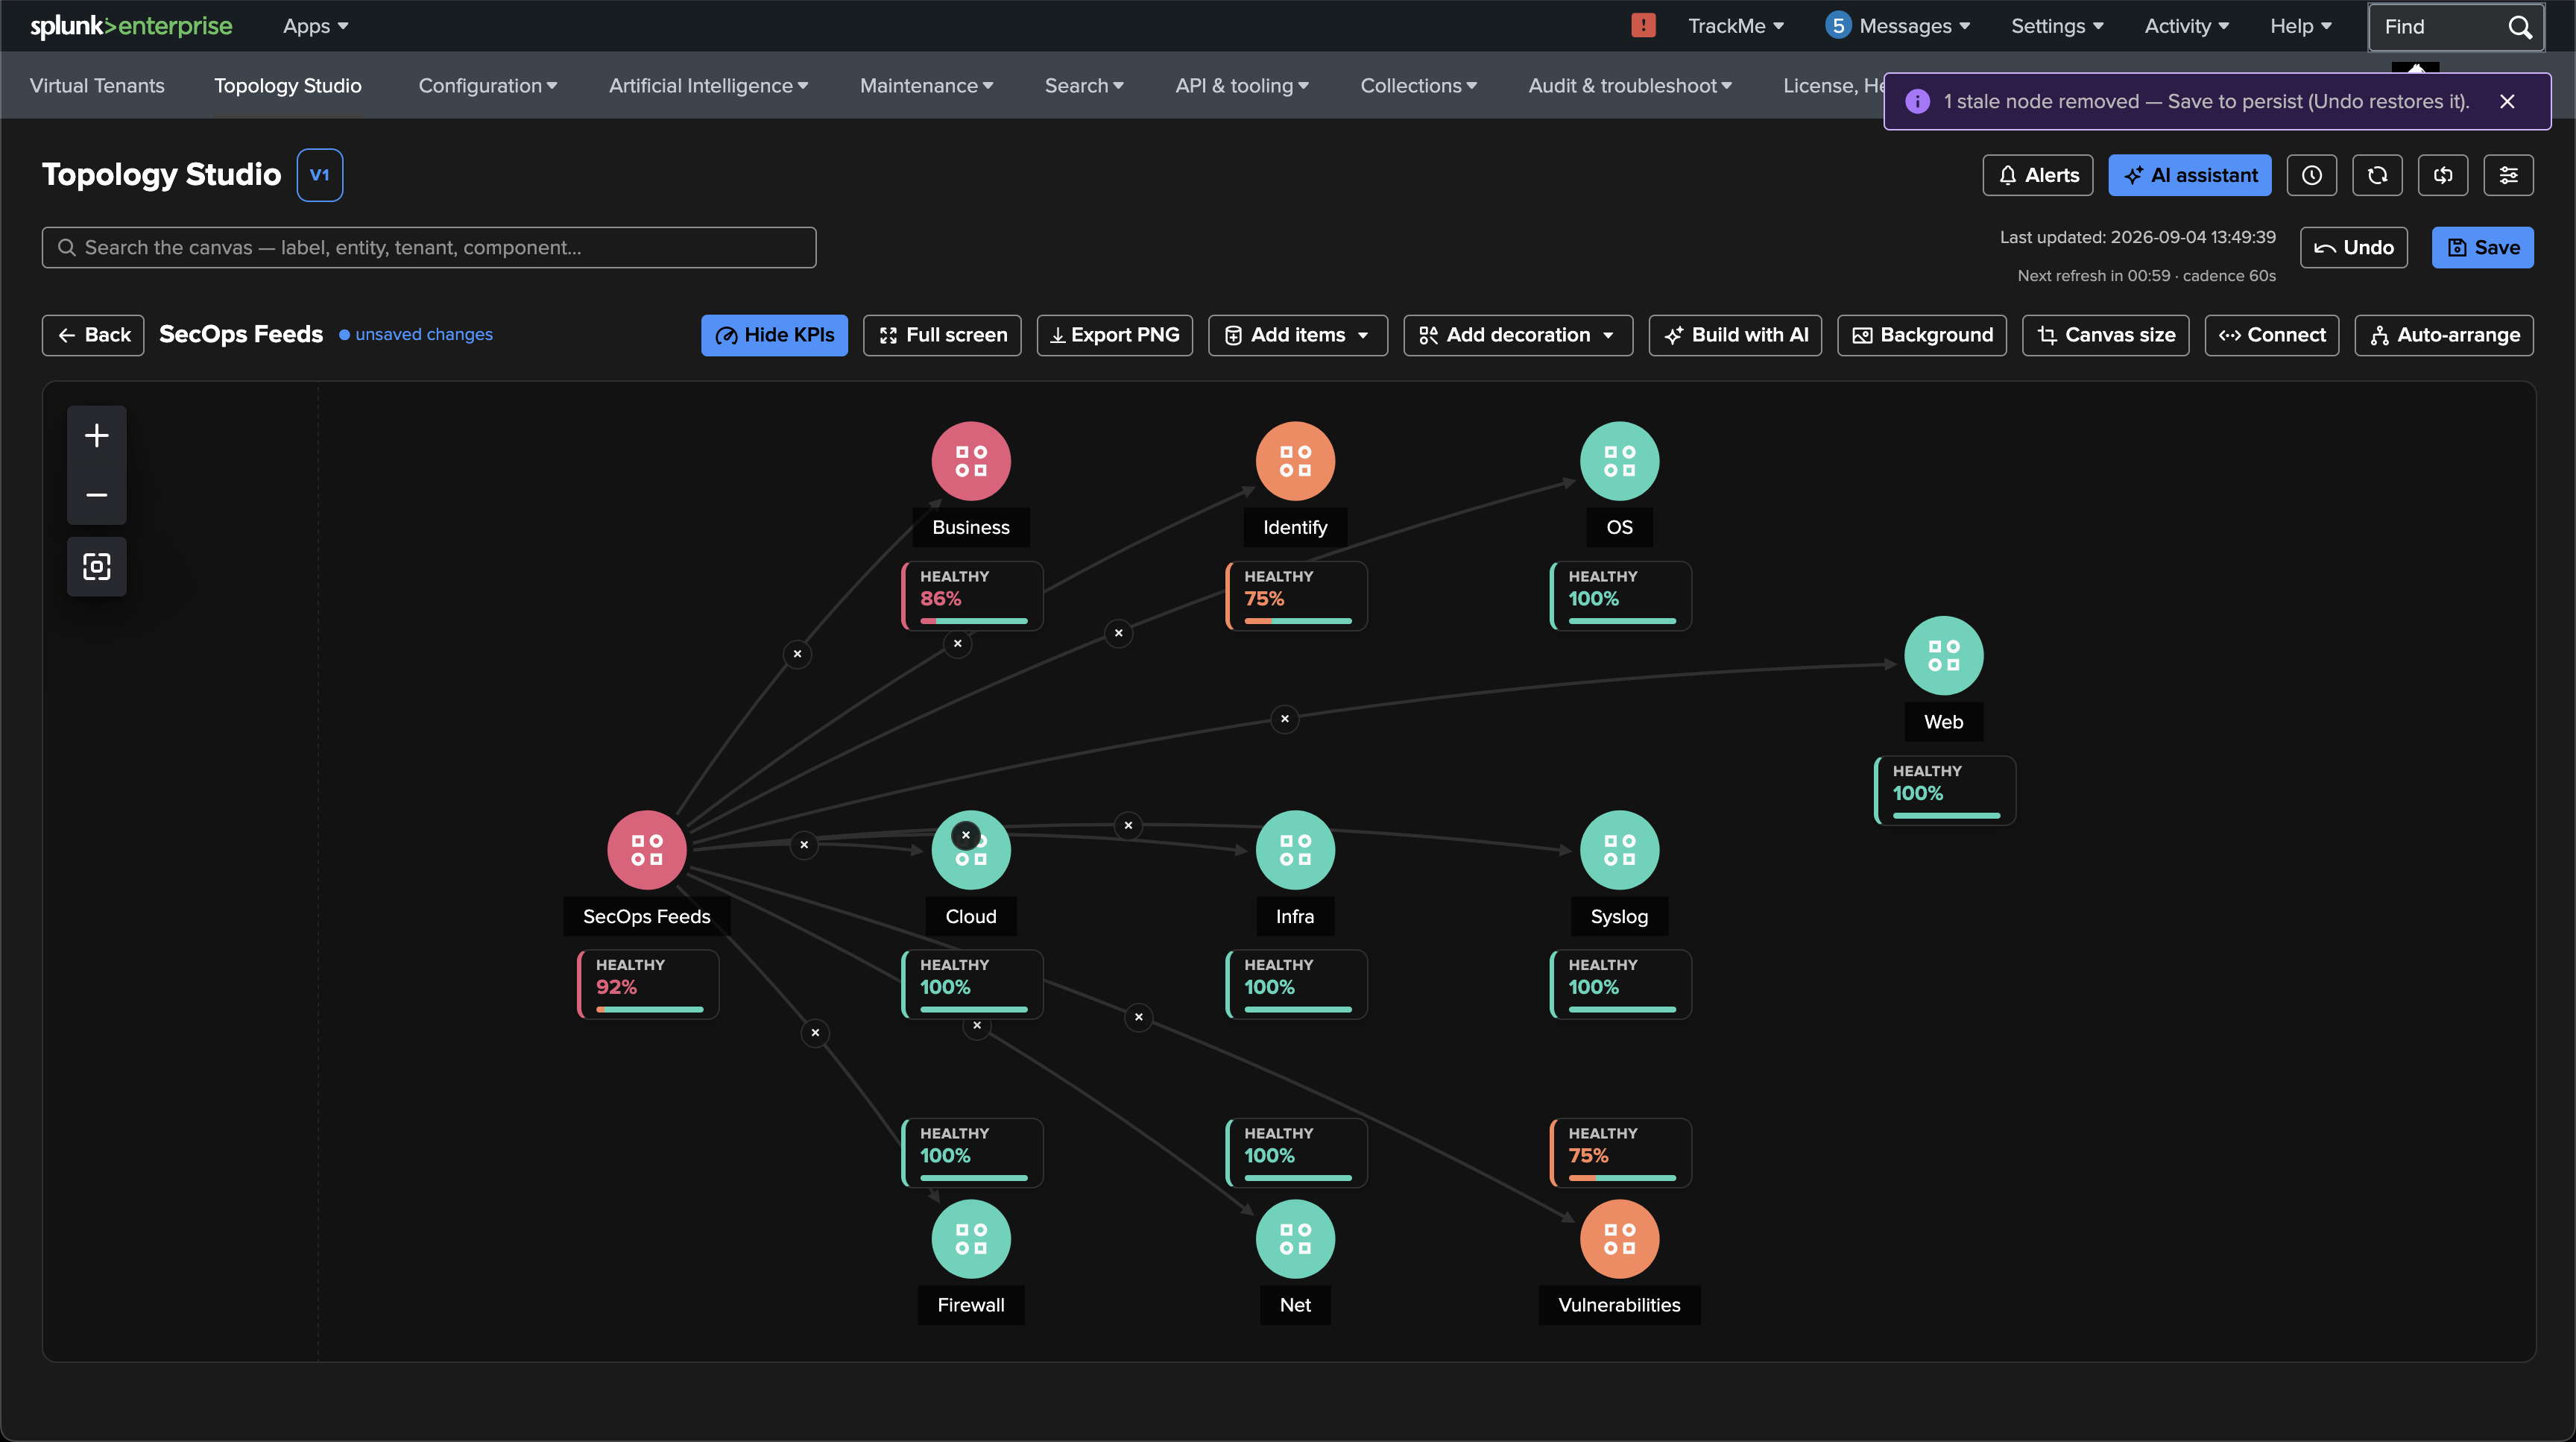Viewport: 2576px width, 1442px height.
Task: Toggle Connect mode for nodes
Action: (x=2271, y=335)
